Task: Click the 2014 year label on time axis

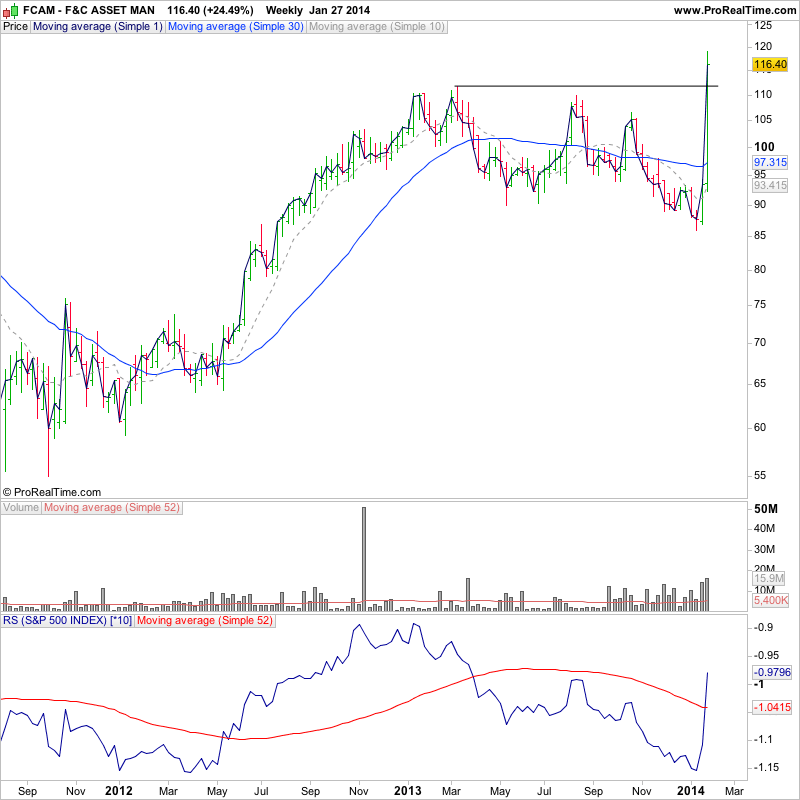Action: [x=691, y=791]
